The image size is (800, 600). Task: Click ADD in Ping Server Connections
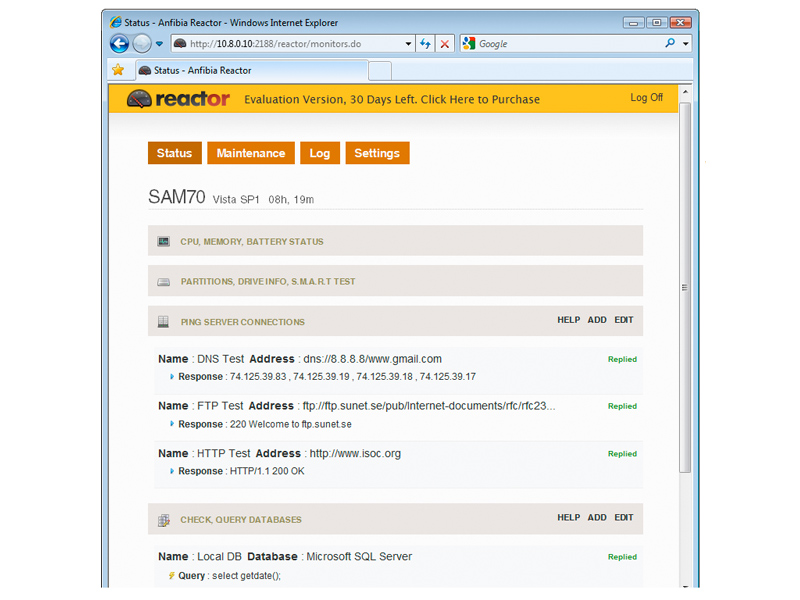[x=597, y=320]
